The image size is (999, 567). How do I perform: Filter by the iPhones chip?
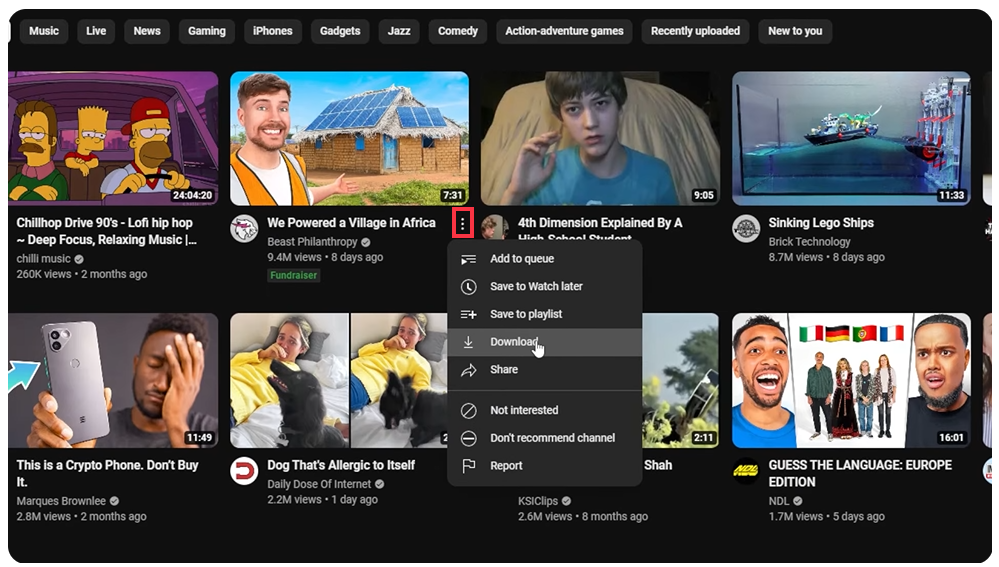coord(273,31)
